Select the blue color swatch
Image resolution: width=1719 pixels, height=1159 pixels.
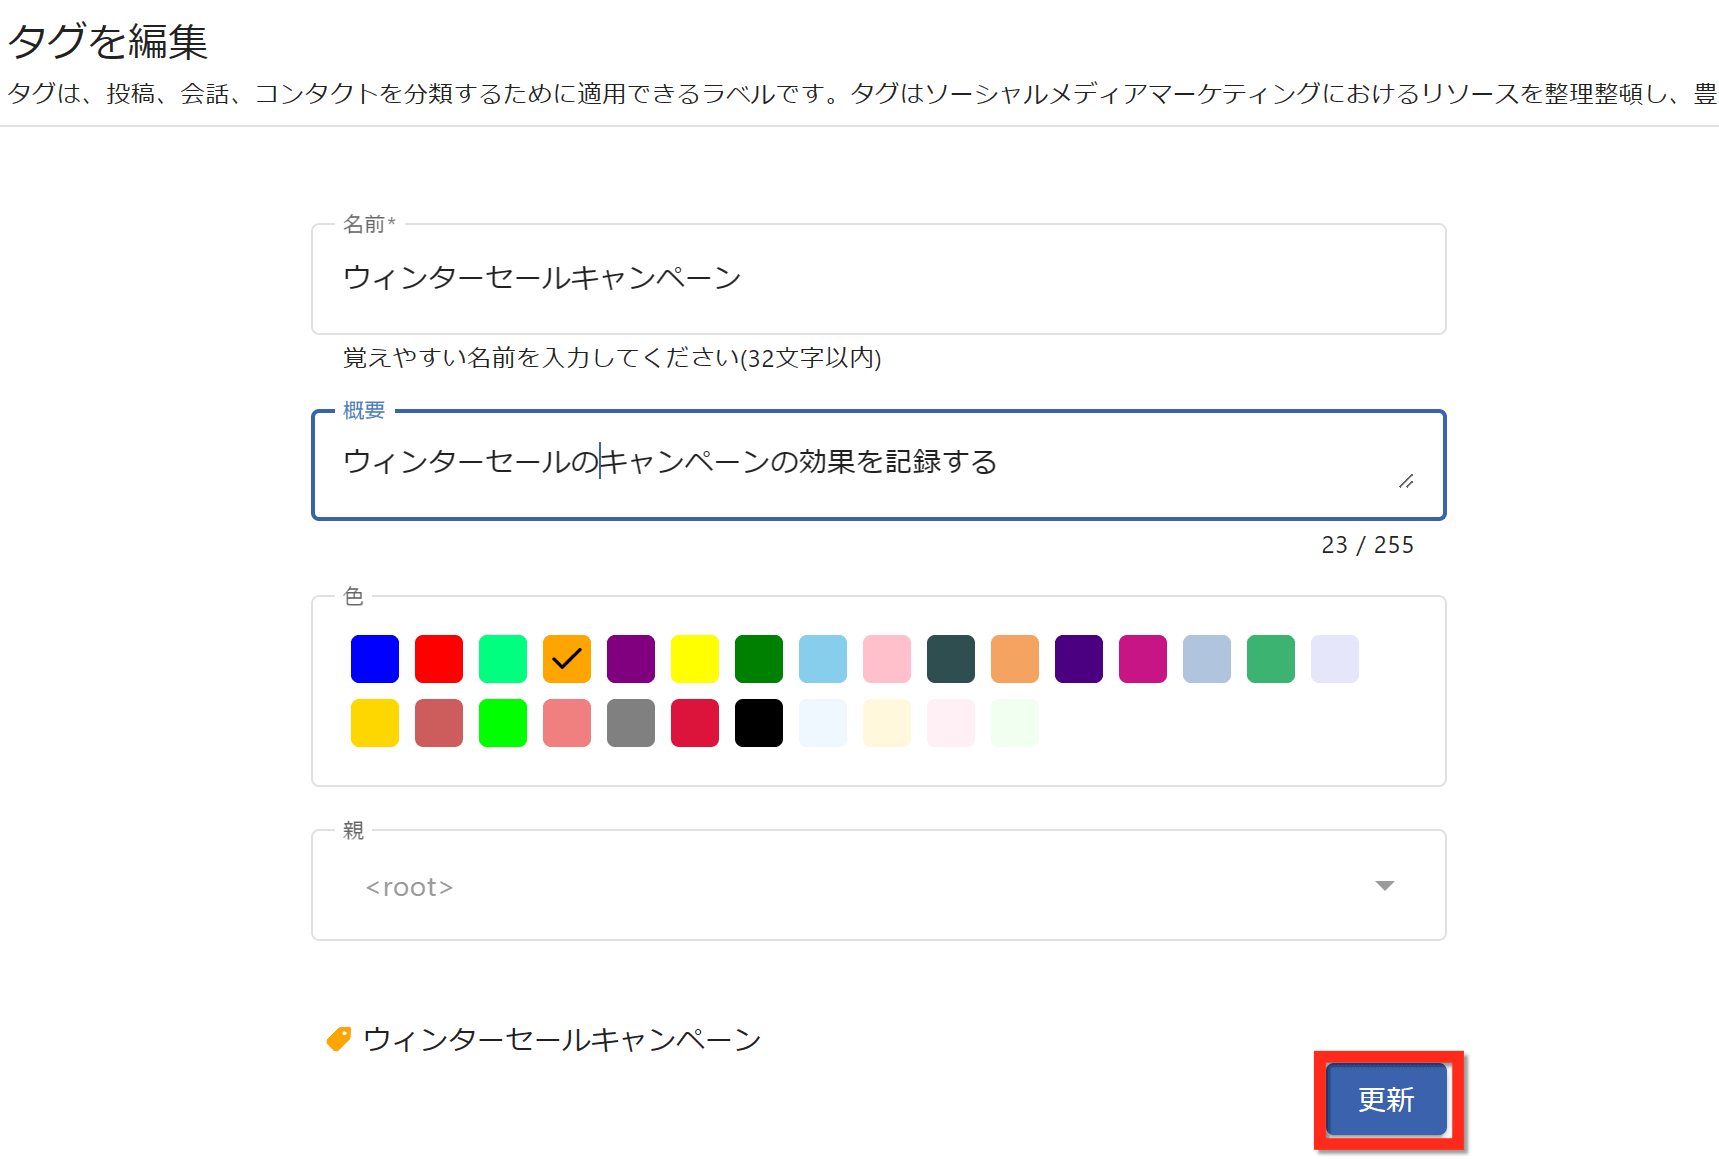pos(375,659)
